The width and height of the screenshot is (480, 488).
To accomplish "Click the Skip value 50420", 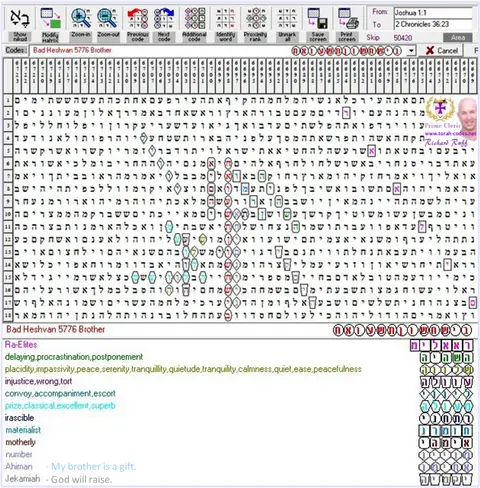I will (x=403, y=38).
